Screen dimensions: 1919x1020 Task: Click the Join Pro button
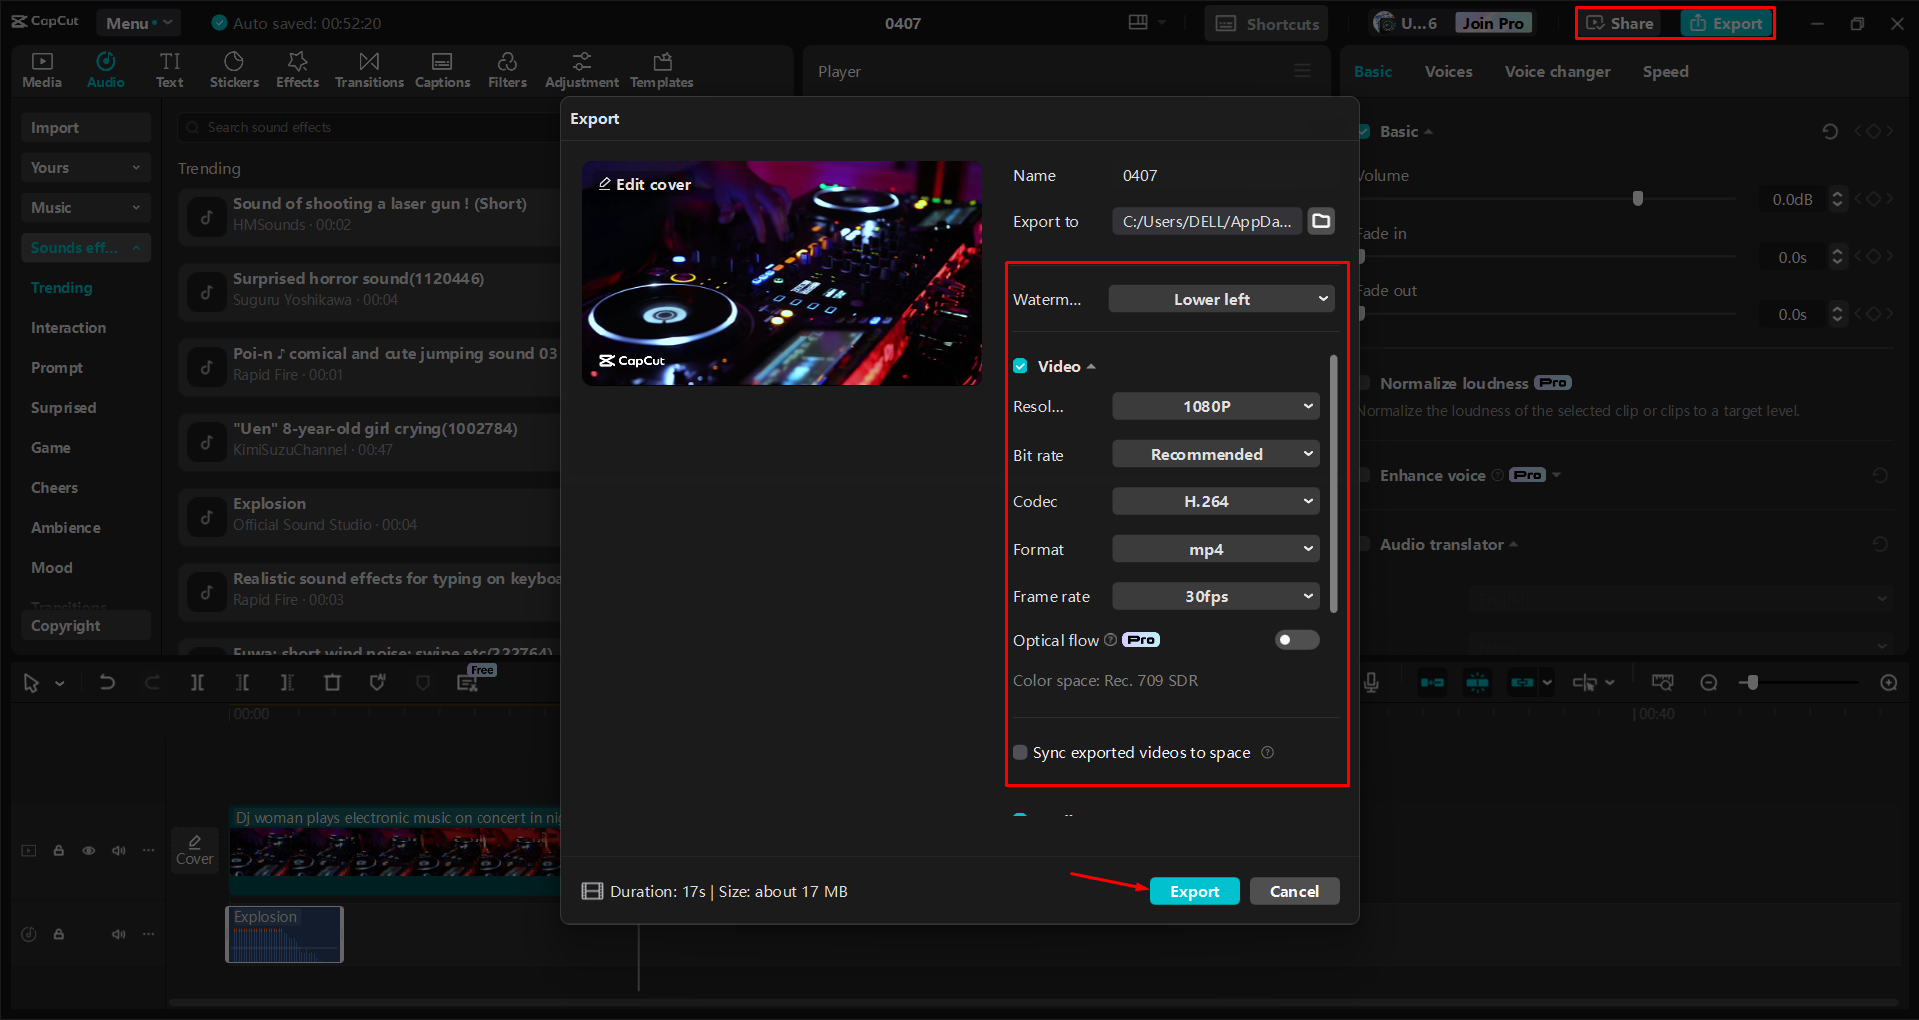pos(1492,21)
